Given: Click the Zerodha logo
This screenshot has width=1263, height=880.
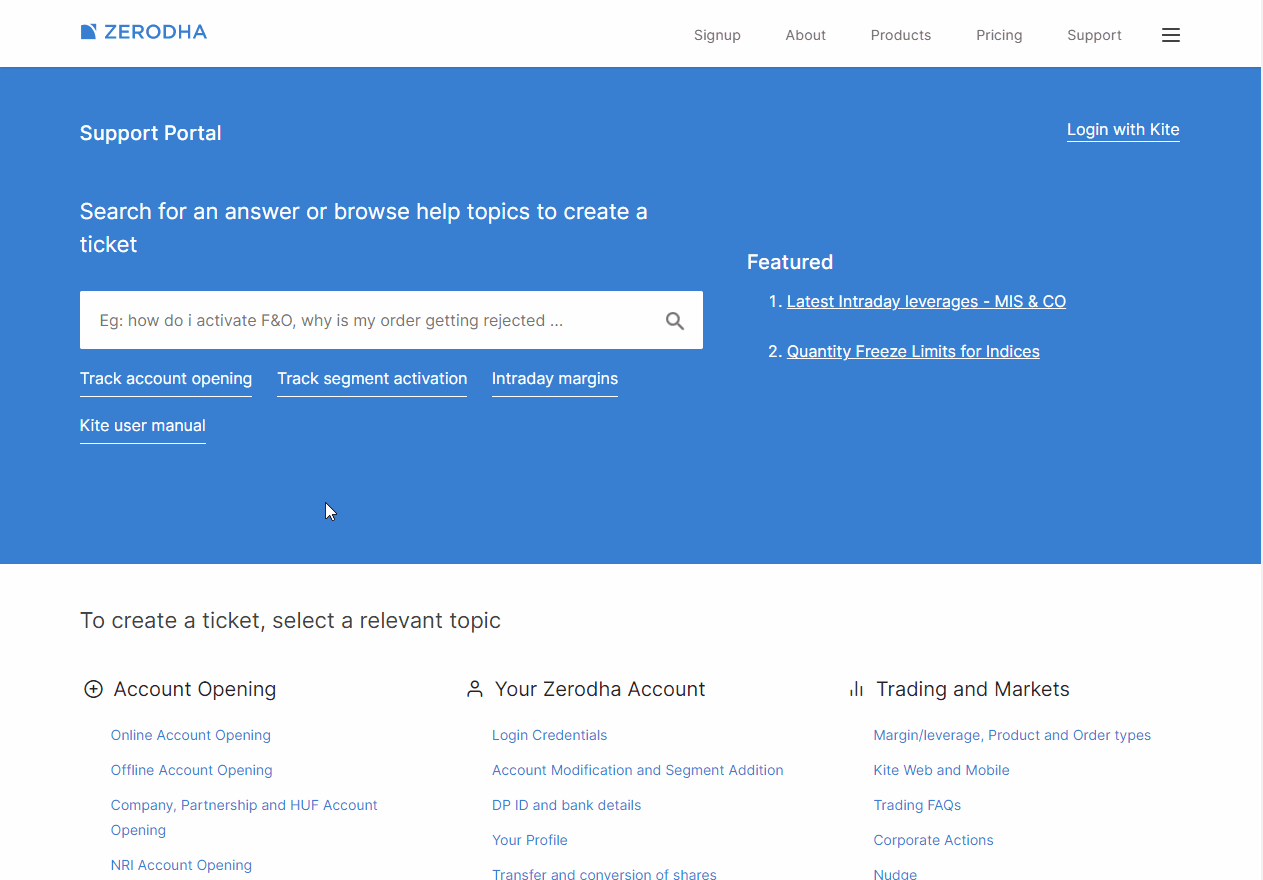Looking at the screenshot, I should click(x=143, y=32).
